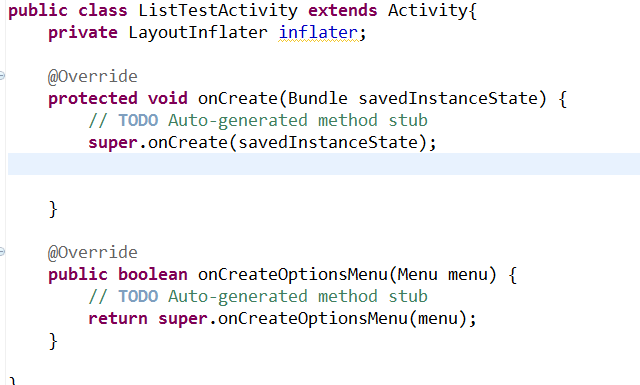Click the Activity superclass name

(427, 11)
